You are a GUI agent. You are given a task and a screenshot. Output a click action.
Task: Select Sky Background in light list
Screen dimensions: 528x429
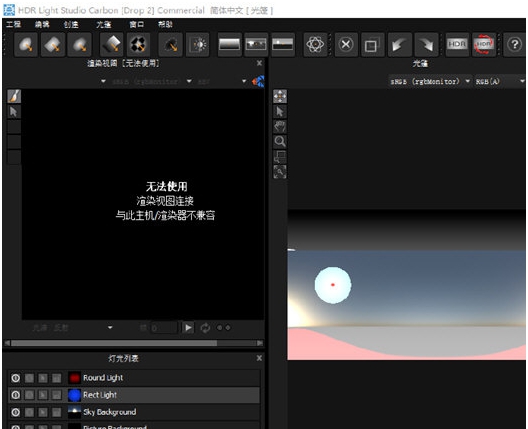click(x=134, y=412)
